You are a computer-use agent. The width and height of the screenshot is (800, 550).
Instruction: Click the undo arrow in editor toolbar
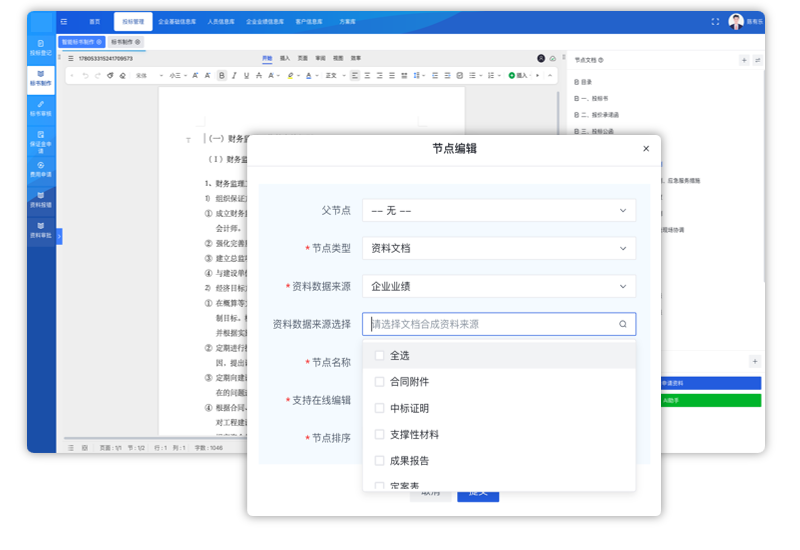(x=85, y=76)
